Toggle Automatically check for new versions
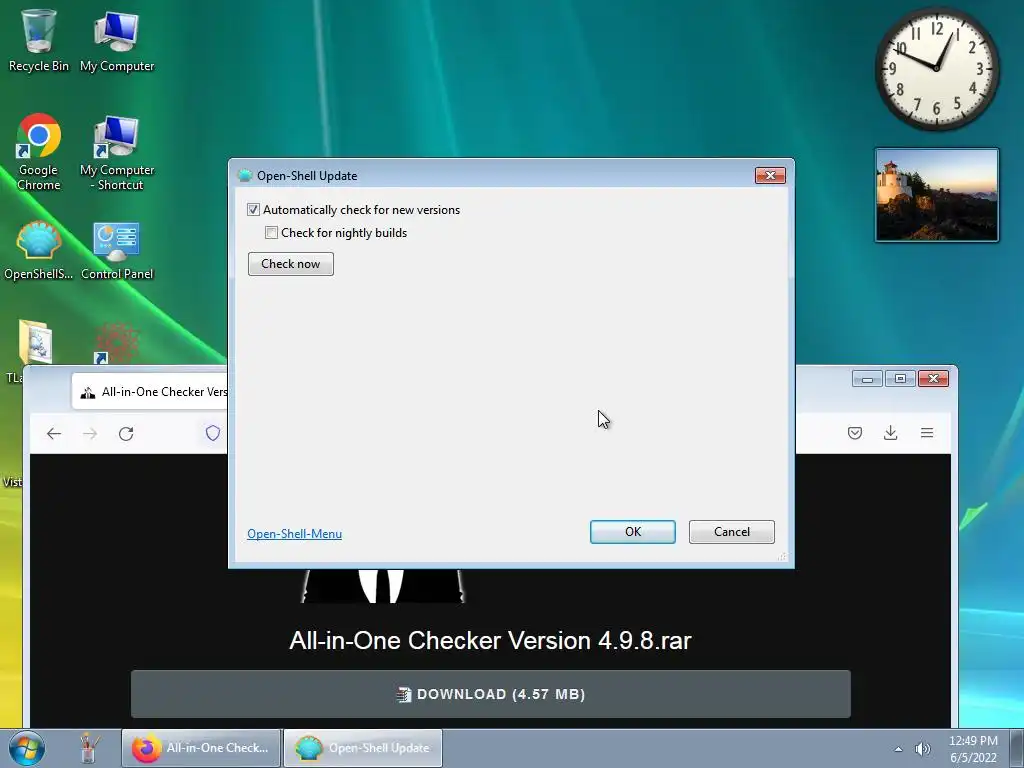Image resolution: width=1024 pixels, height=768 pixels. coord(253,210)
